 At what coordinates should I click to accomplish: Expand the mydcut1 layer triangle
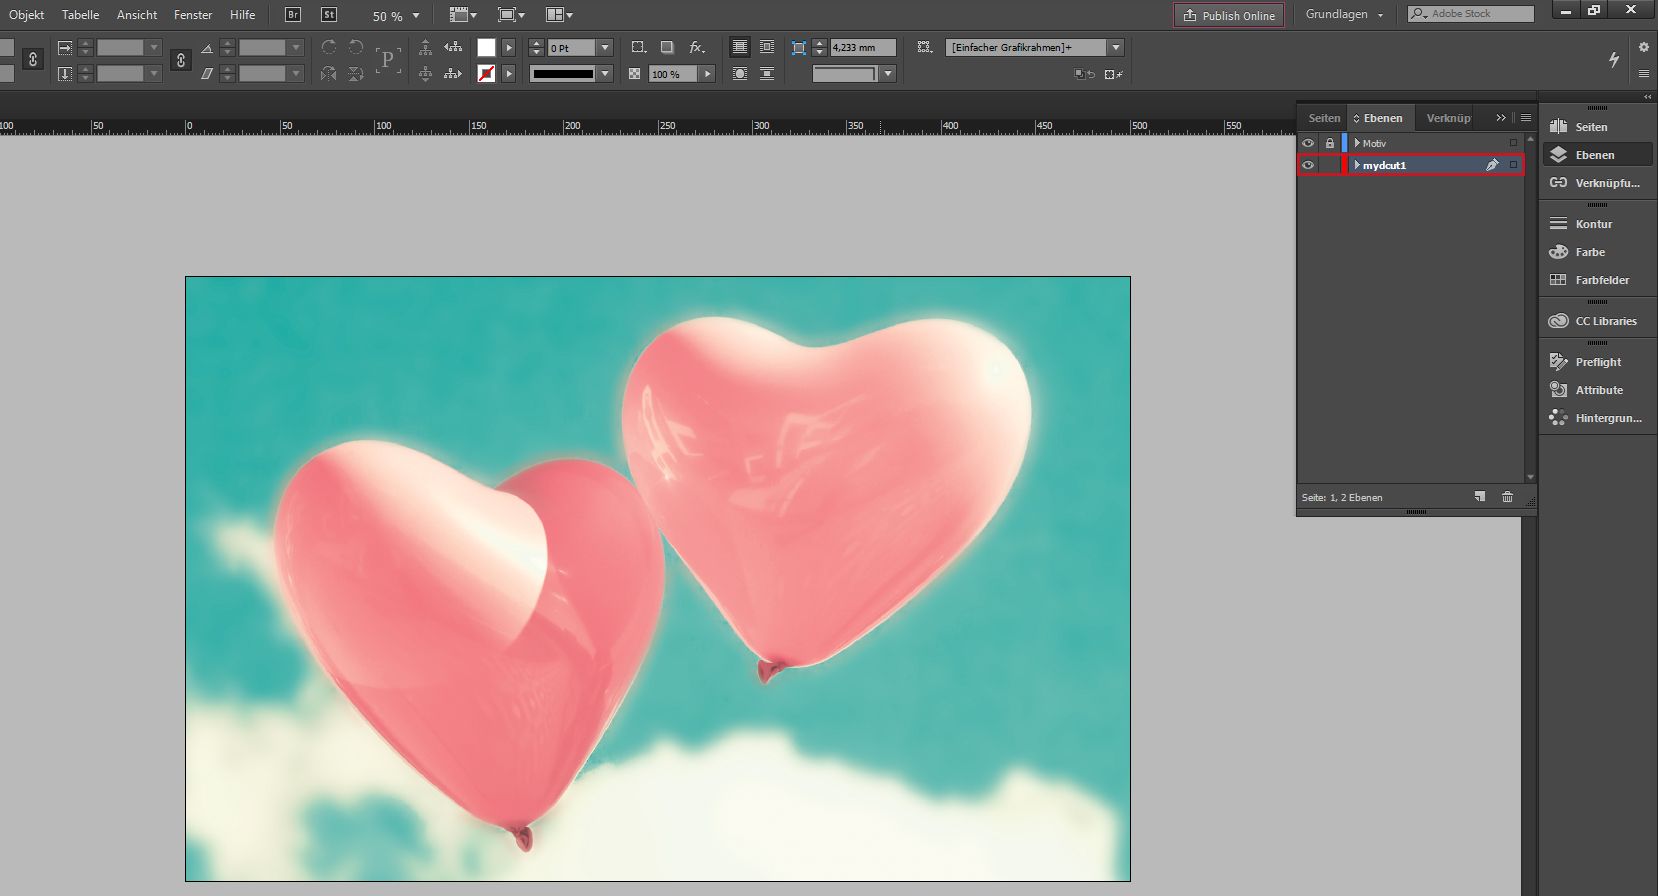(x=1357, y=165)
